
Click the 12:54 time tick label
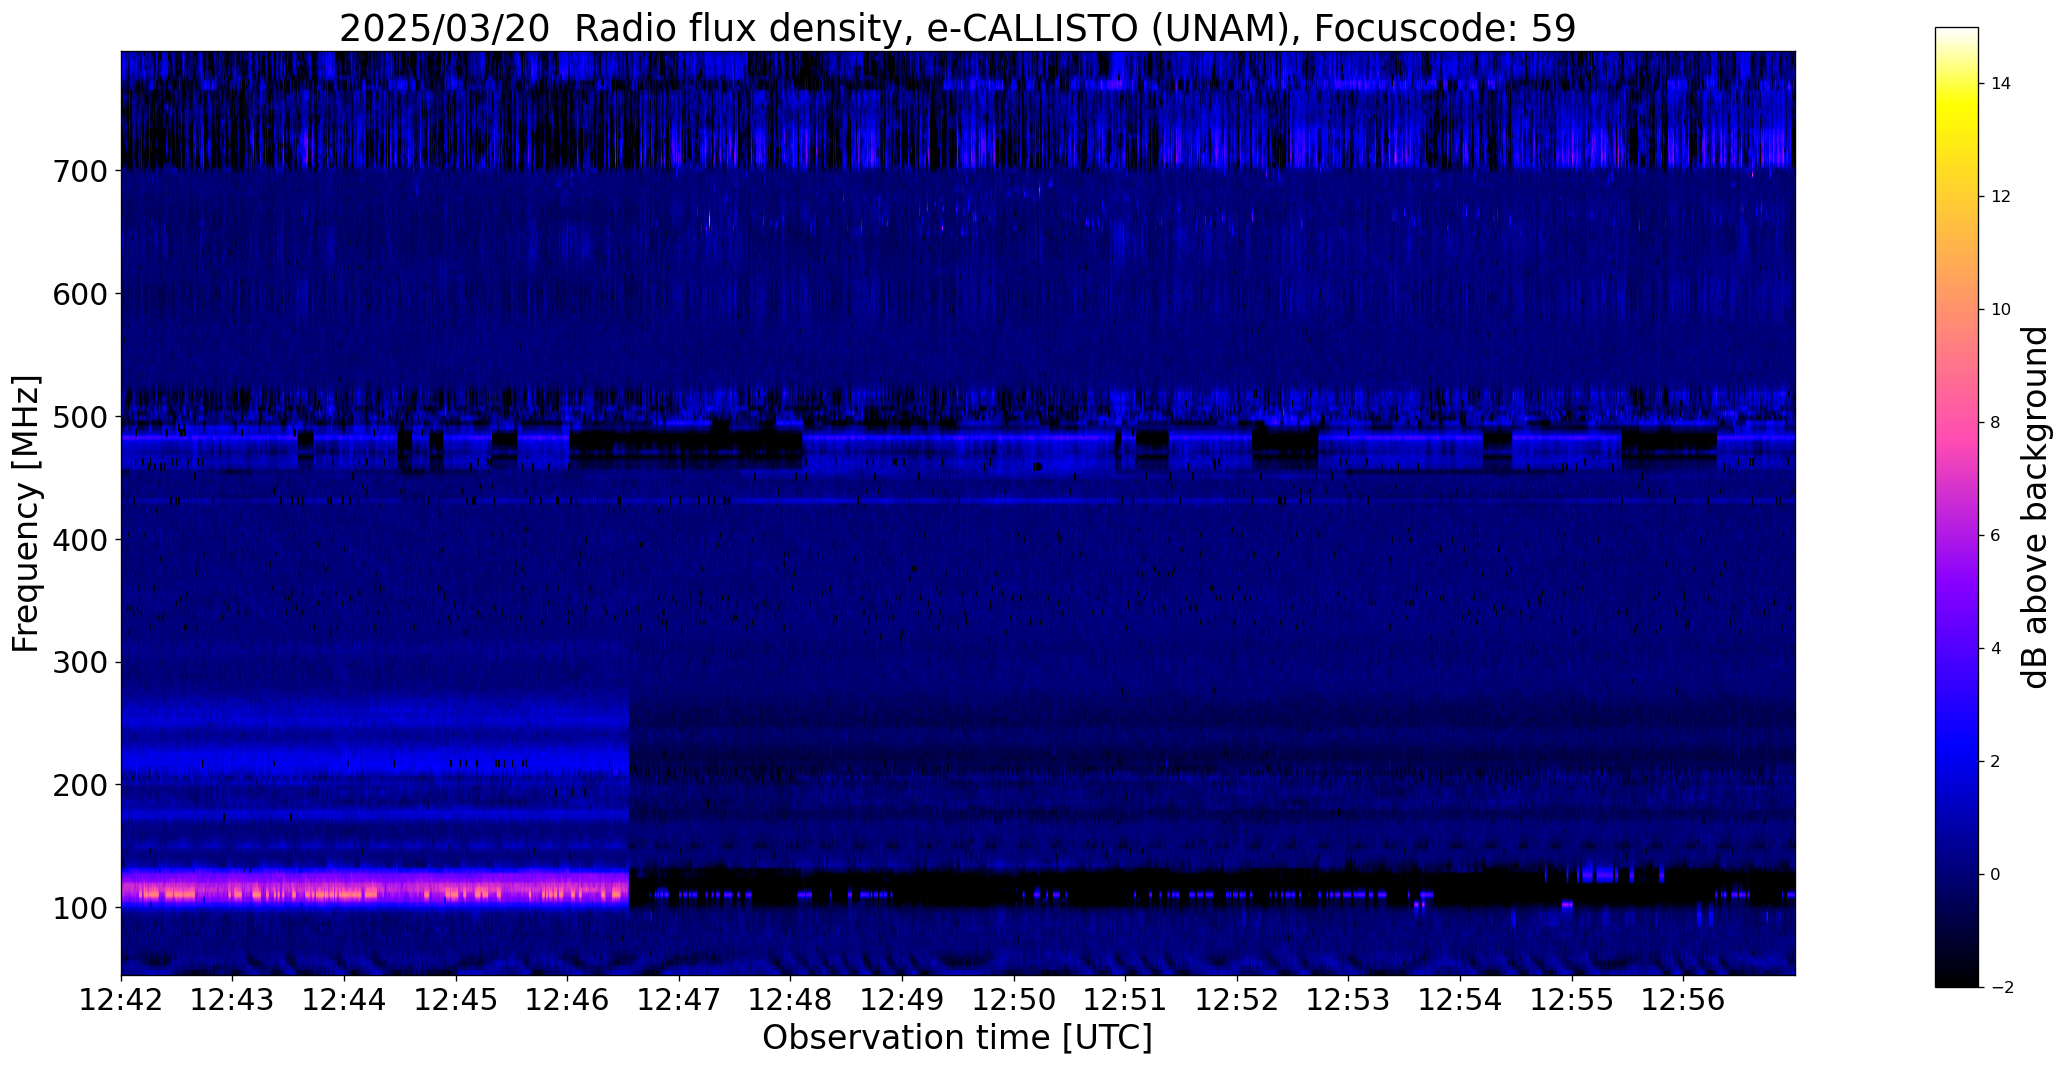[1461, 999]
